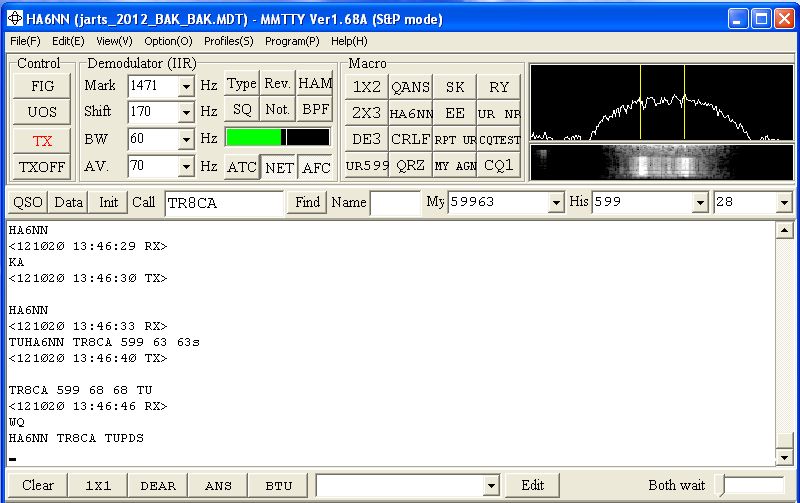The image size is (800, 503).
Task: Open the Profiles(S) menu
Action: pos(229,41)
